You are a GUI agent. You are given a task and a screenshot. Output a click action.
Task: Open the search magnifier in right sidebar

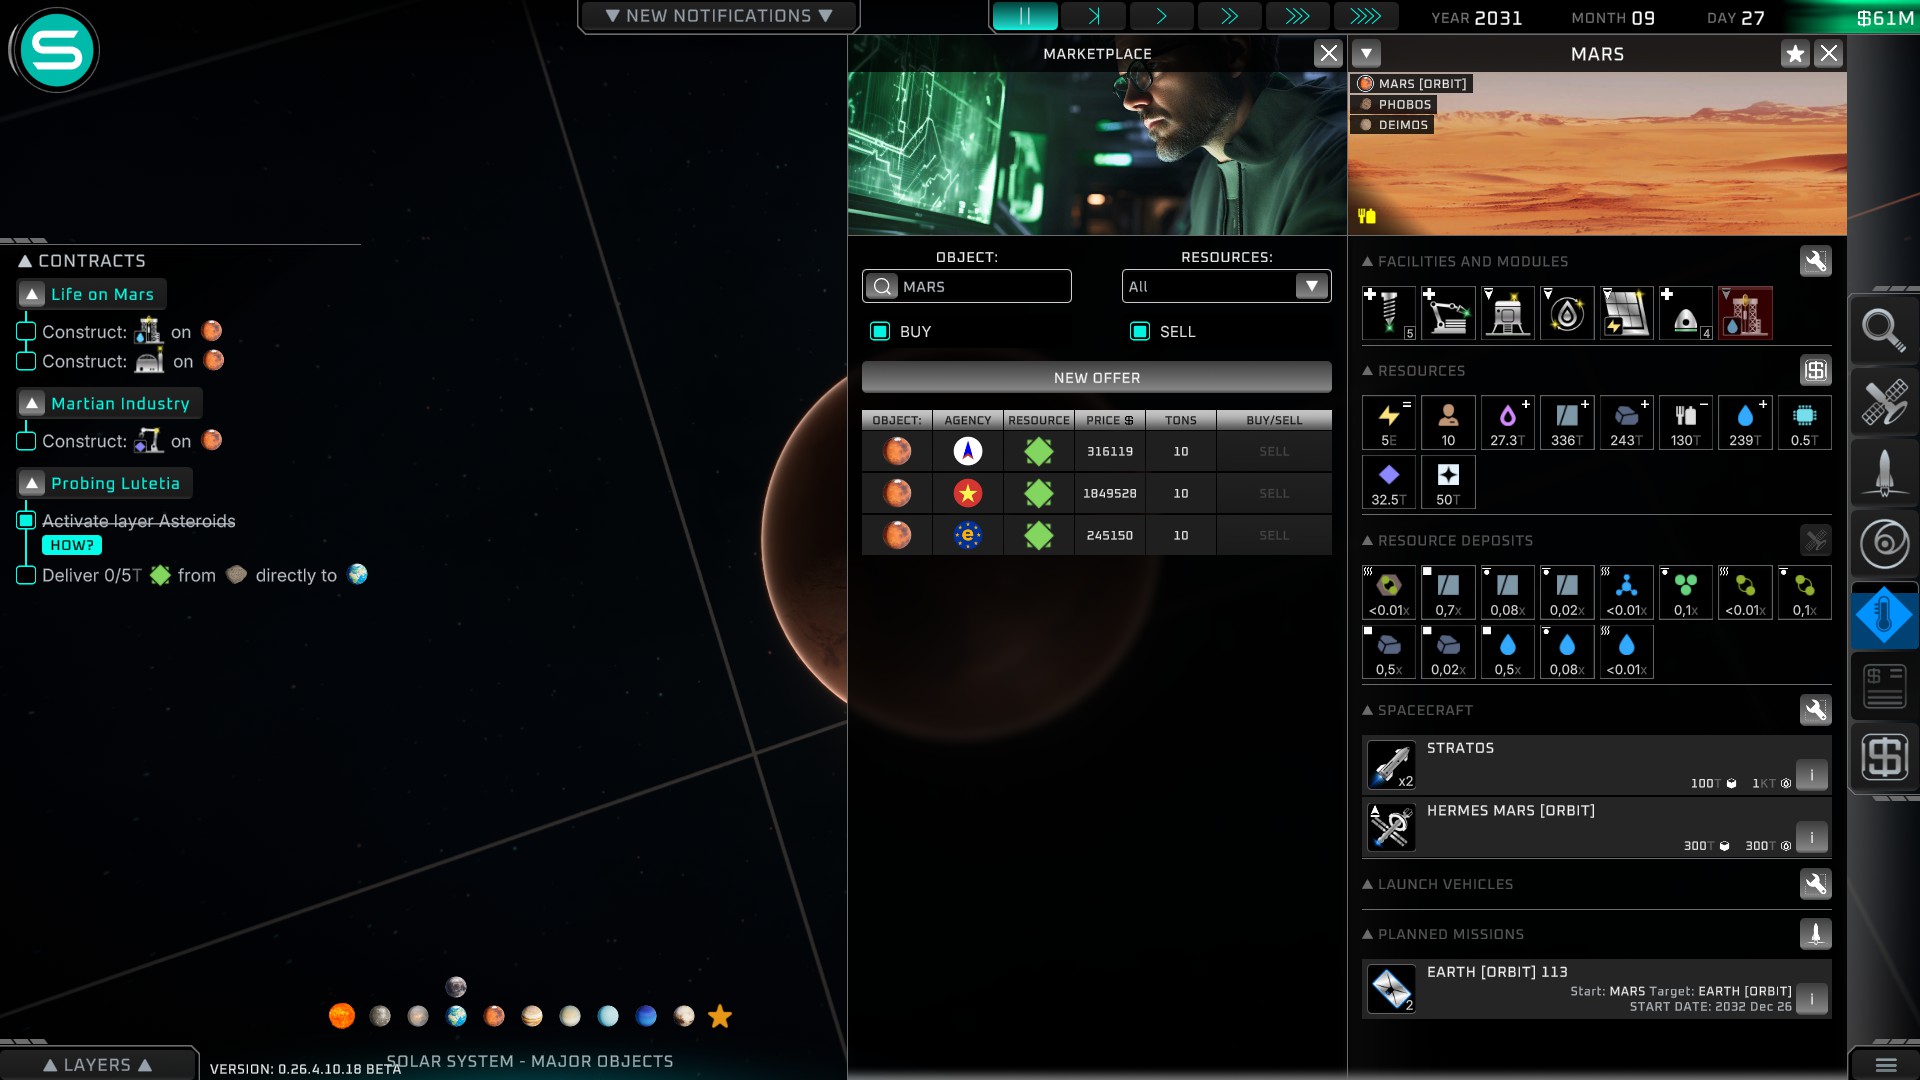[x=1883, y=330]
